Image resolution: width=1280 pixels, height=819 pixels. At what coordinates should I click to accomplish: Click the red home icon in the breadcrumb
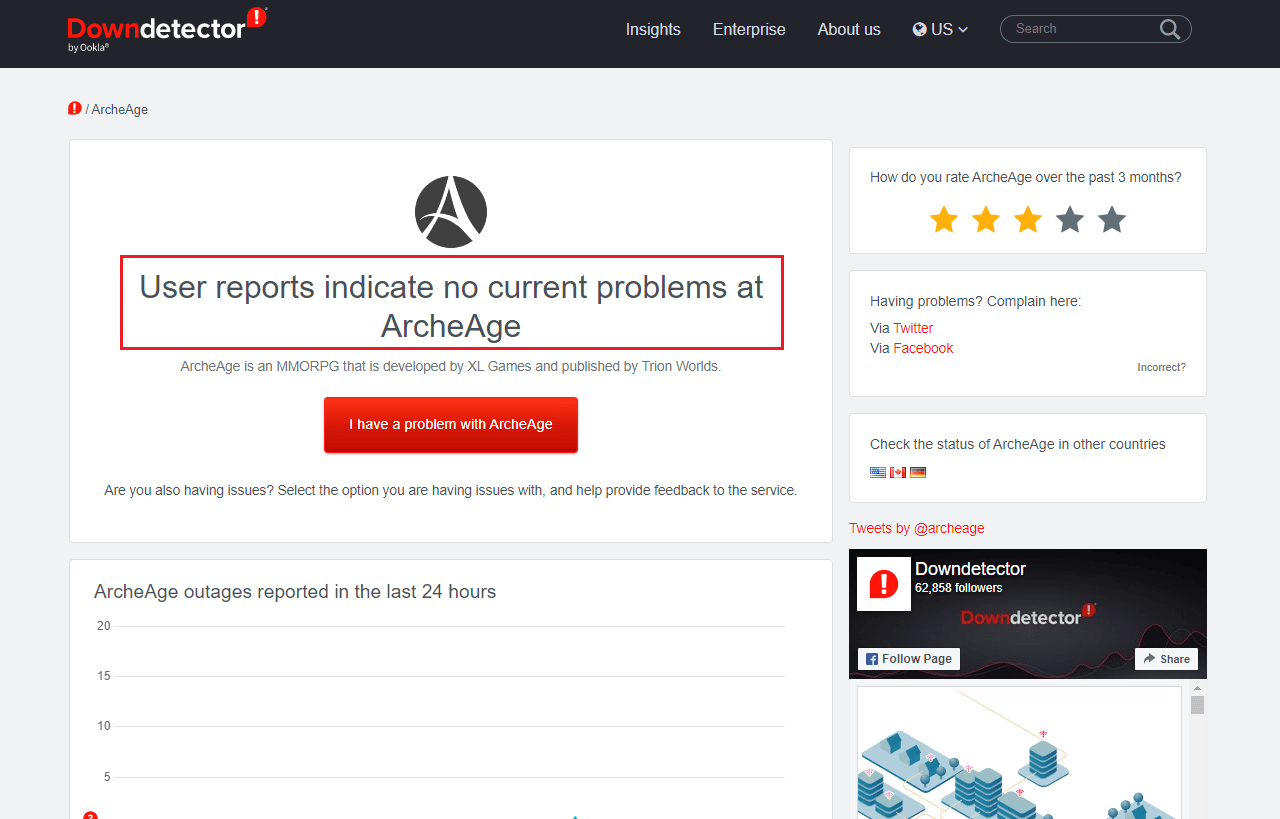(75, 108)
